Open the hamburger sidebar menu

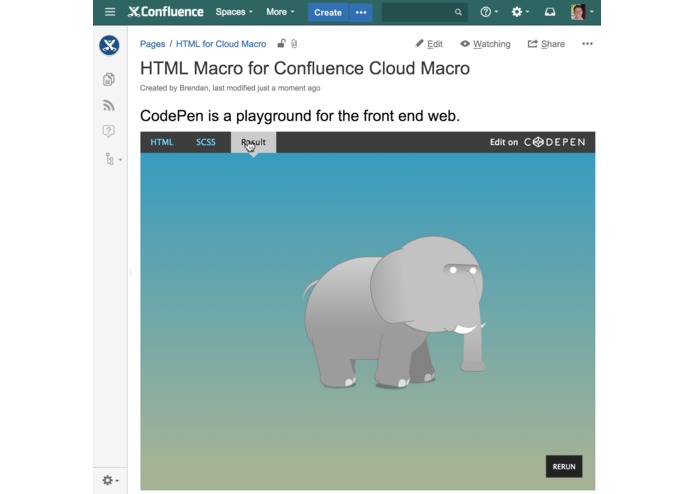point(110,12)
